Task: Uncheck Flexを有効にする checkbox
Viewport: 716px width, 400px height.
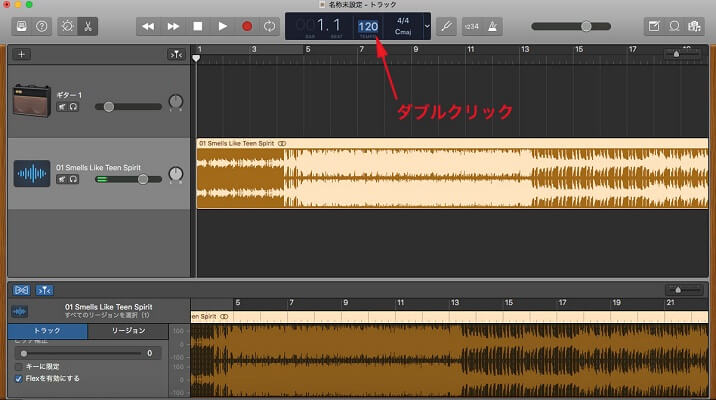Action: click(19, 379)
